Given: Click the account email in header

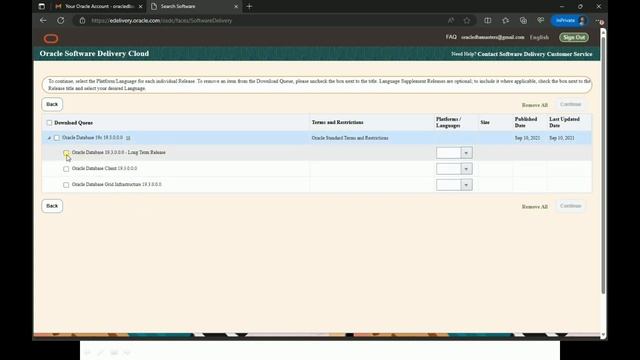Looking at the screenshot, I should tap(493, 37).
